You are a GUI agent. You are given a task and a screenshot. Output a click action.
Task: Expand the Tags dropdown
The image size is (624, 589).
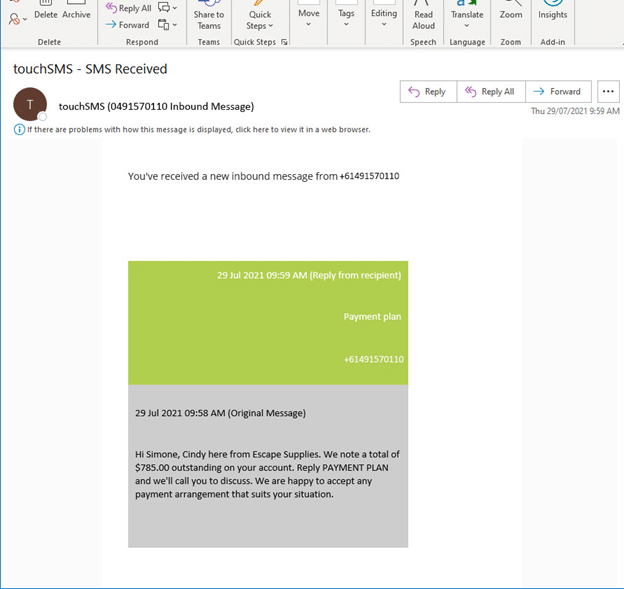346,18
